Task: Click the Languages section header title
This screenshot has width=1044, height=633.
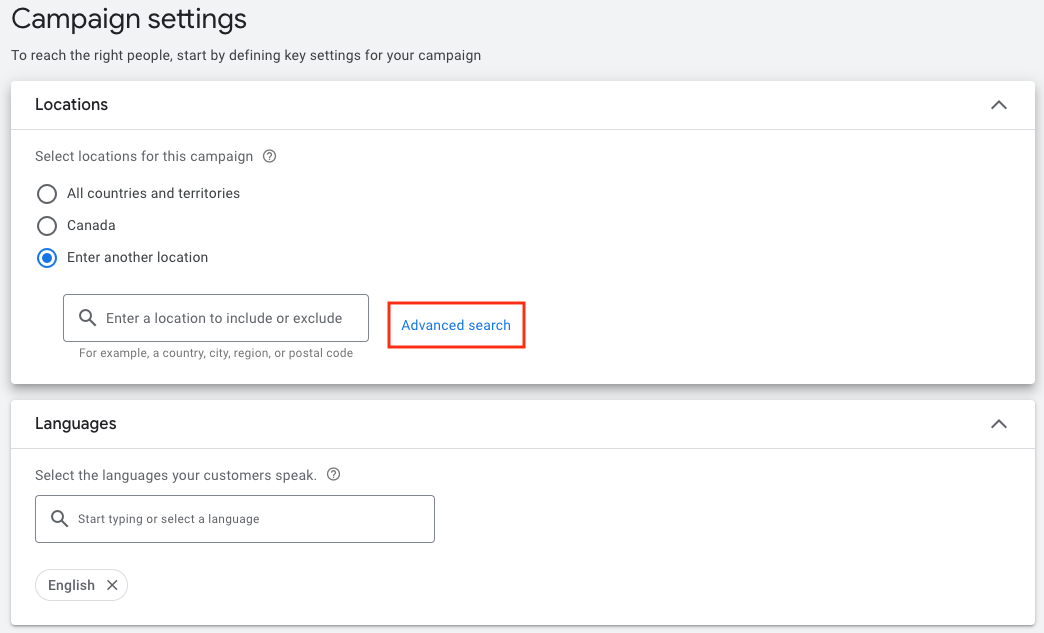Action: (75, 423)
